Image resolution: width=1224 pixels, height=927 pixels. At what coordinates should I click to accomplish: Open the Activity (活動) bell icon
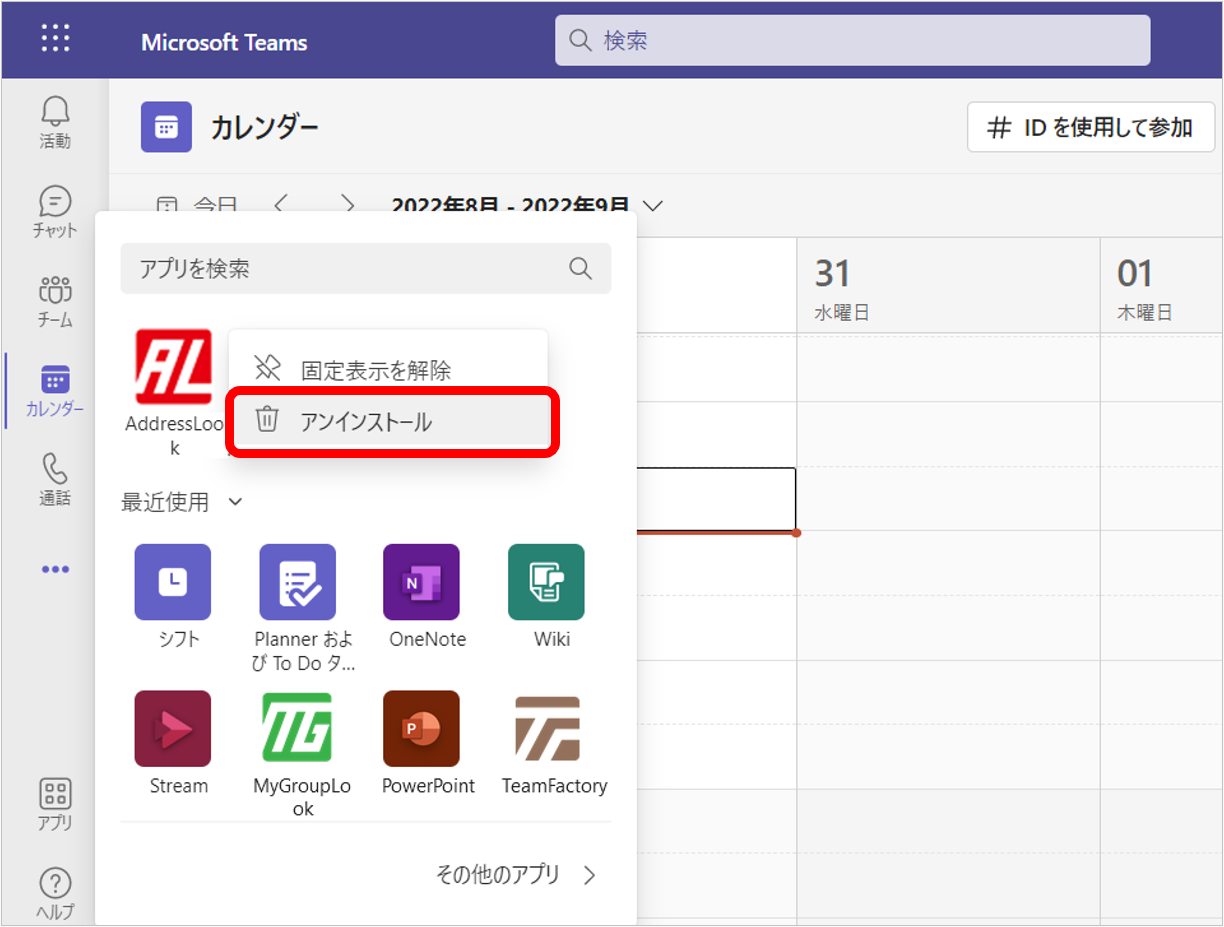55,122
